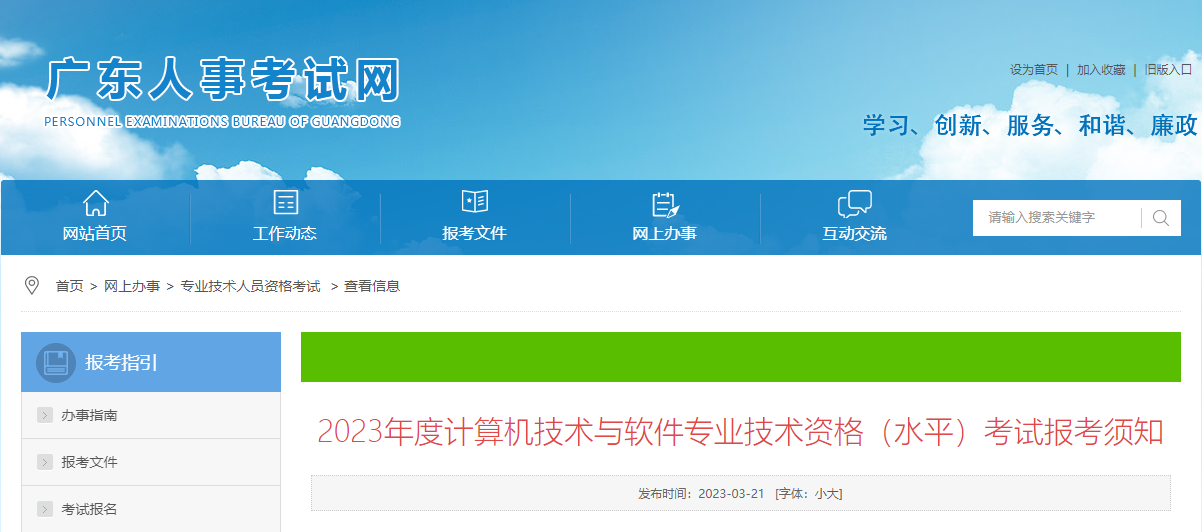This screenshot has height=532, width=1202.
Task: Click the 设为首页 link
Action: [x=1034, y=70]
